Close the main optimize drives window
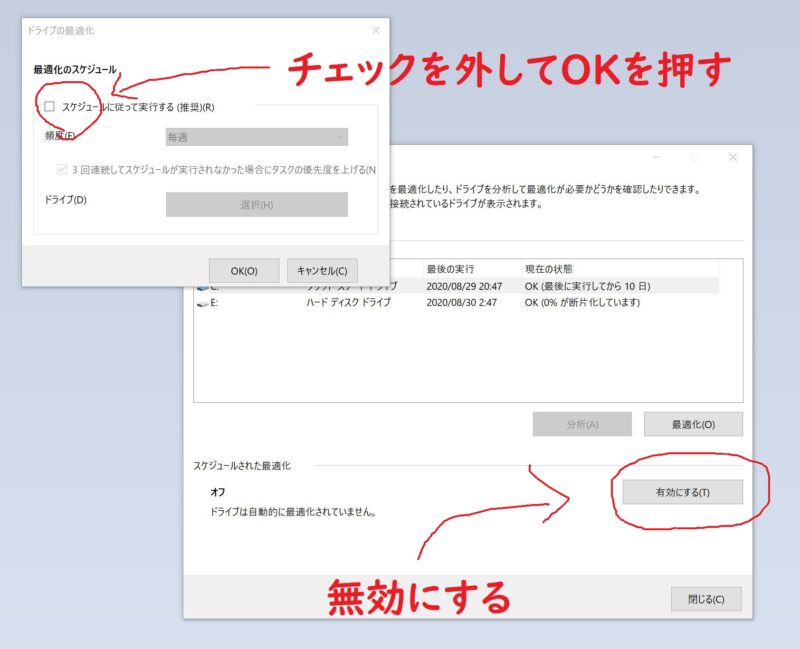This screenshot has width=800, height=649. (733, 157)
